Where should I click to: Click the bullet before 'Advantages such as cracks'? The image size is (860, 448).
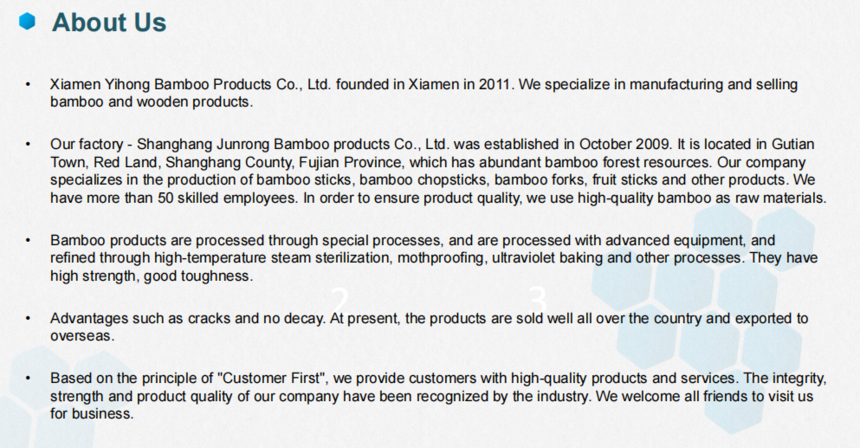click(x=27, y=319)
